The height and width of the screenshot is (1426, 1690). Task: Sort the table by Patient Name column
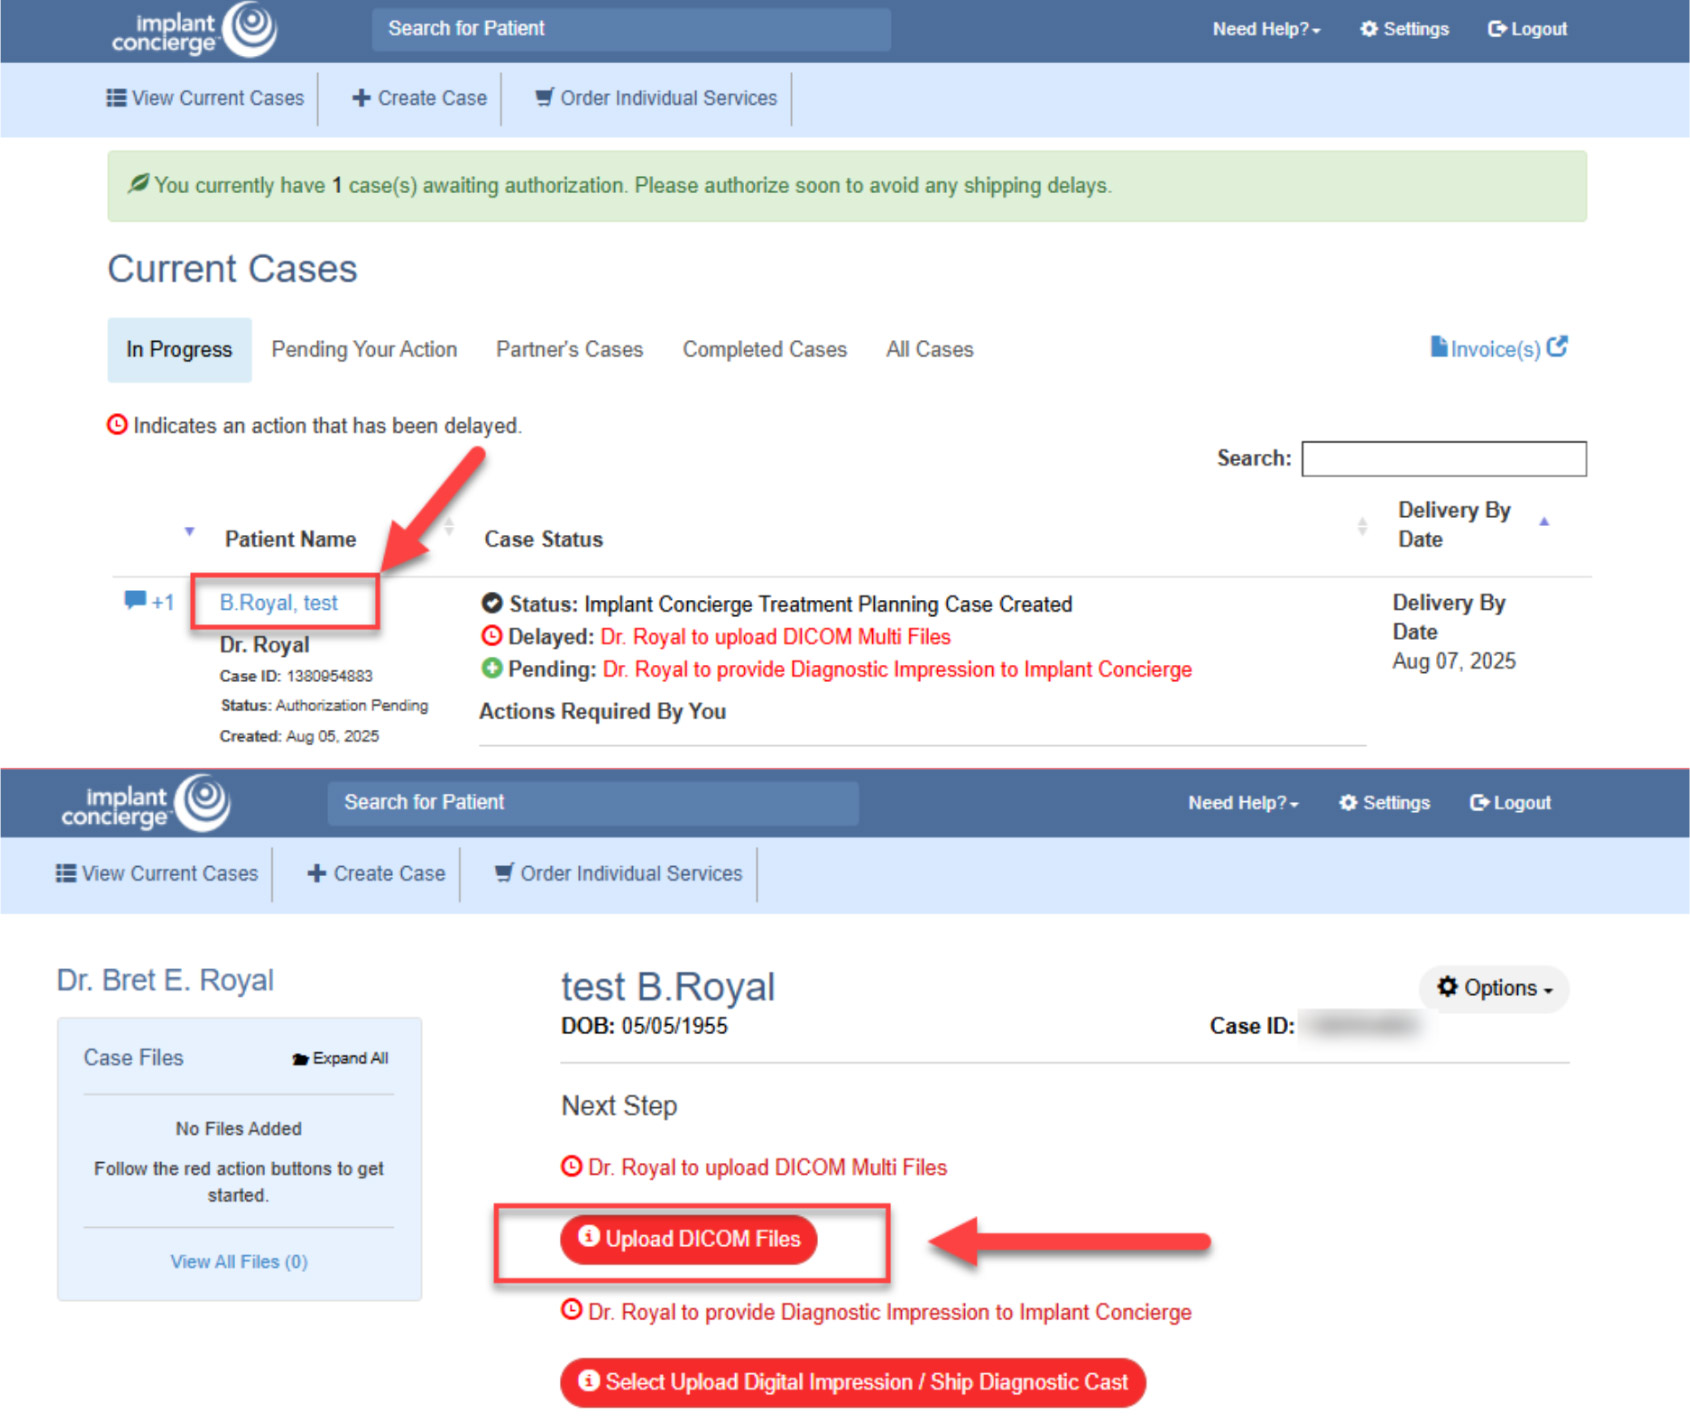coord(290,539)
